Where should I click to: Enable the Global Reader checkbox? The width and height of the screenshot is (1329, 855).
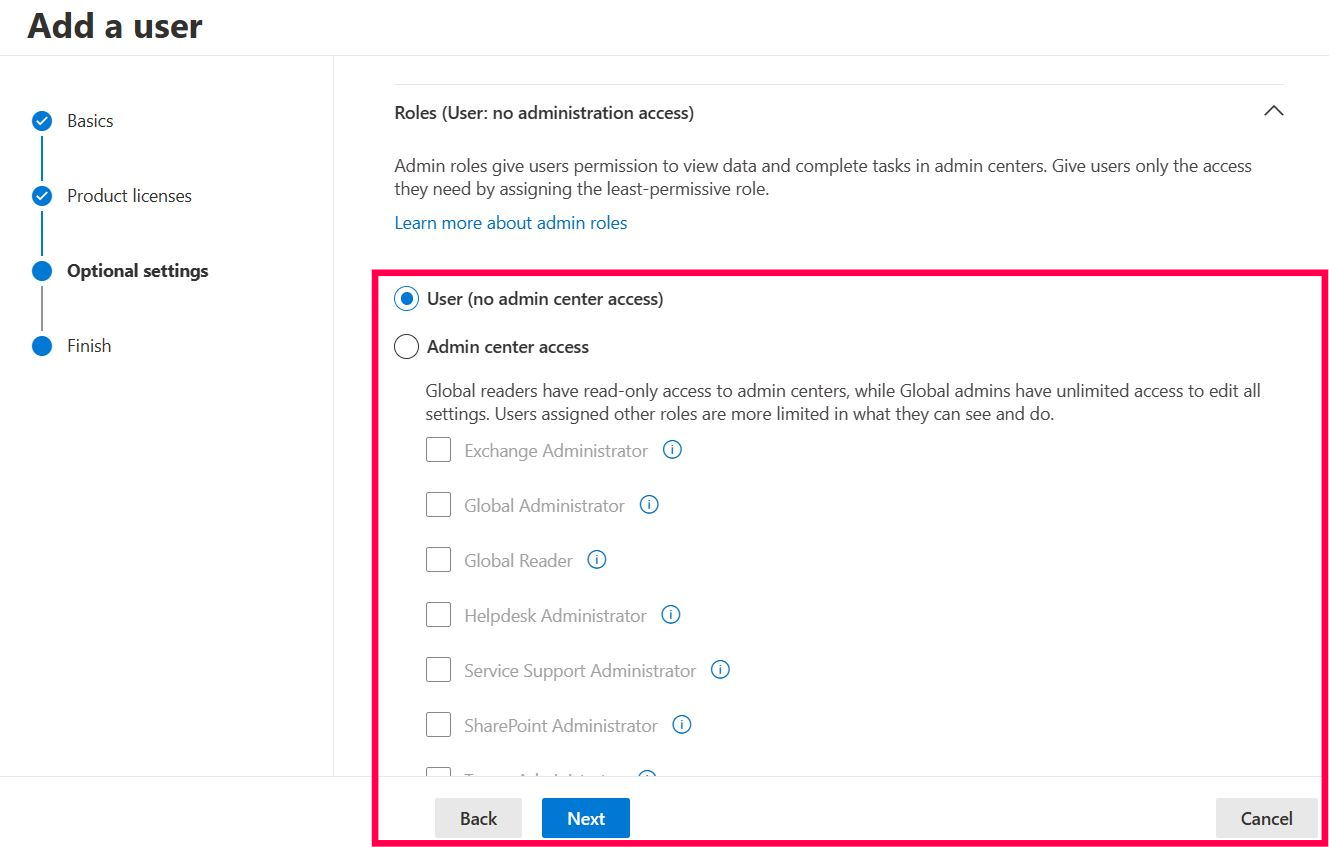(438, 560)
